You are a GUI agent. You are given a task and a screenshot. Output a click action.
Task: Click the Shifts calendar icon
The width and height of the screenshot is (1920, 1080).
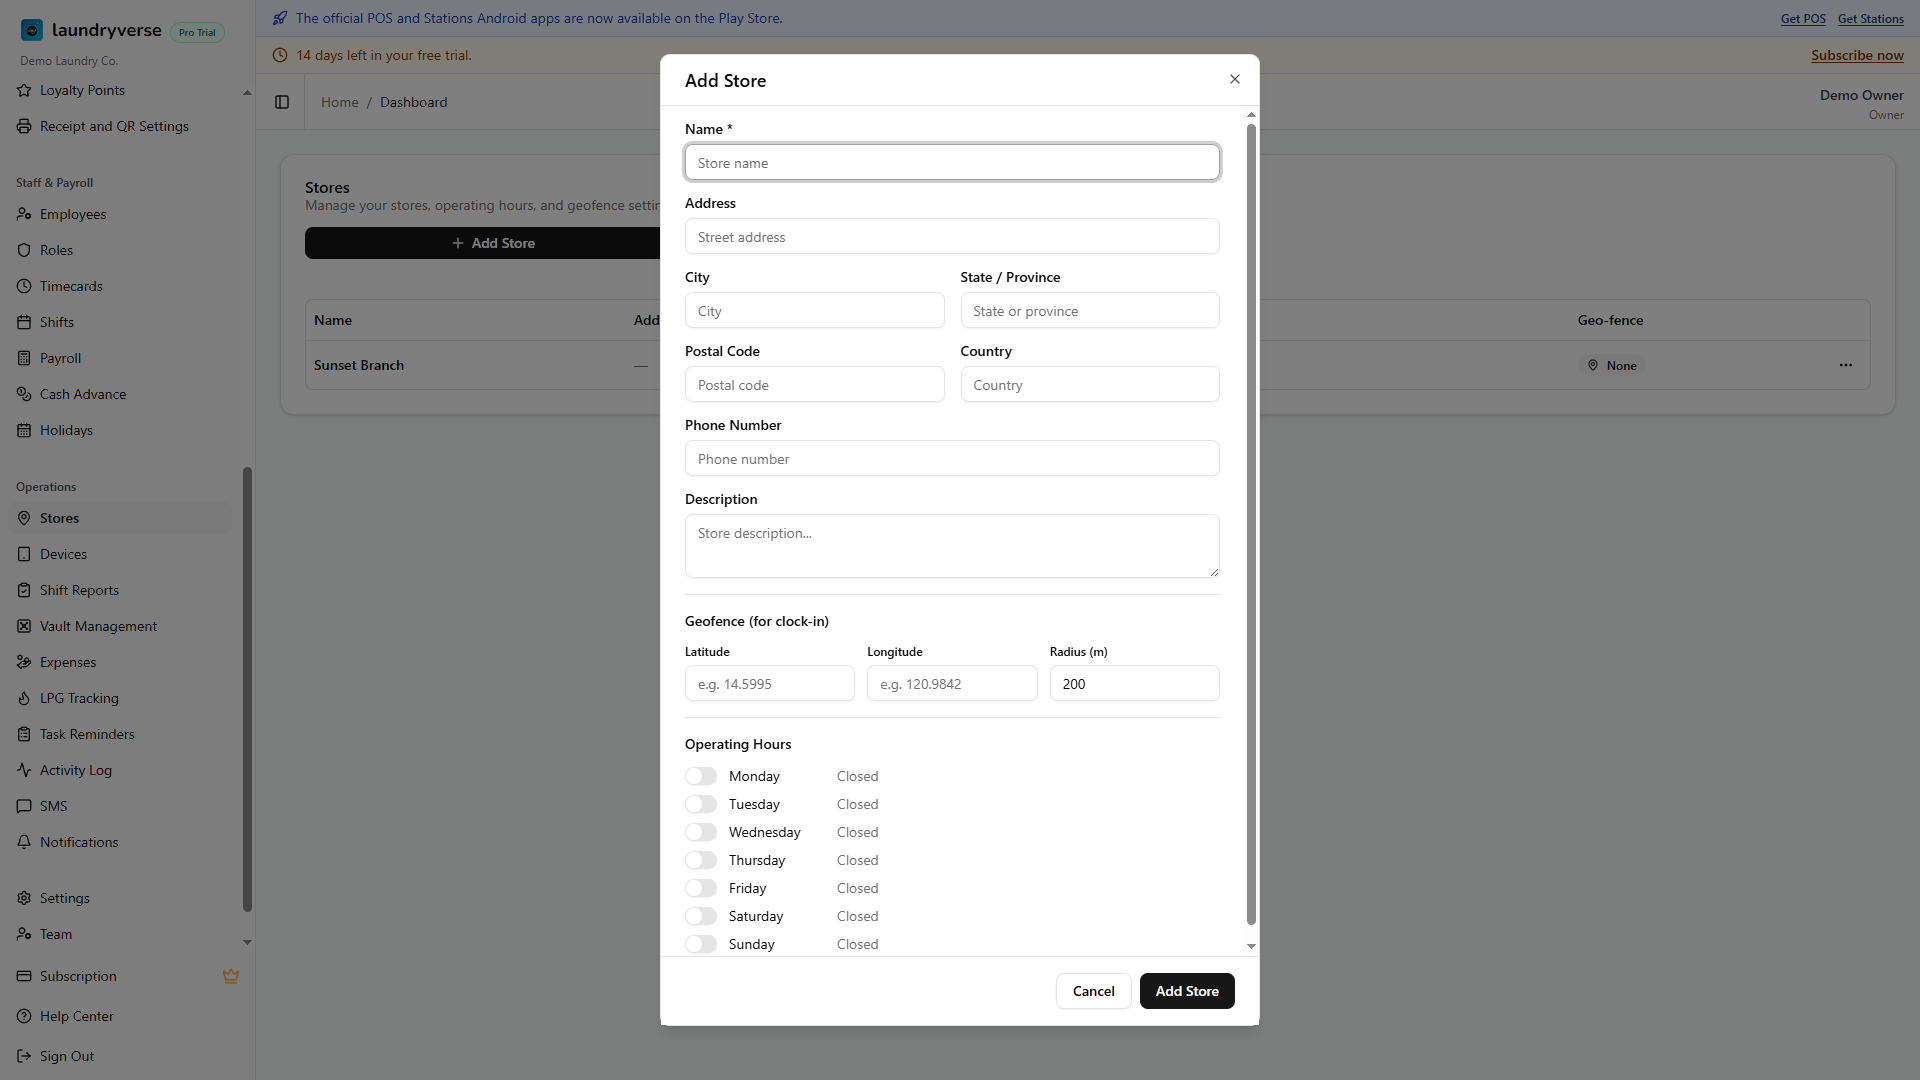(24, 322)
